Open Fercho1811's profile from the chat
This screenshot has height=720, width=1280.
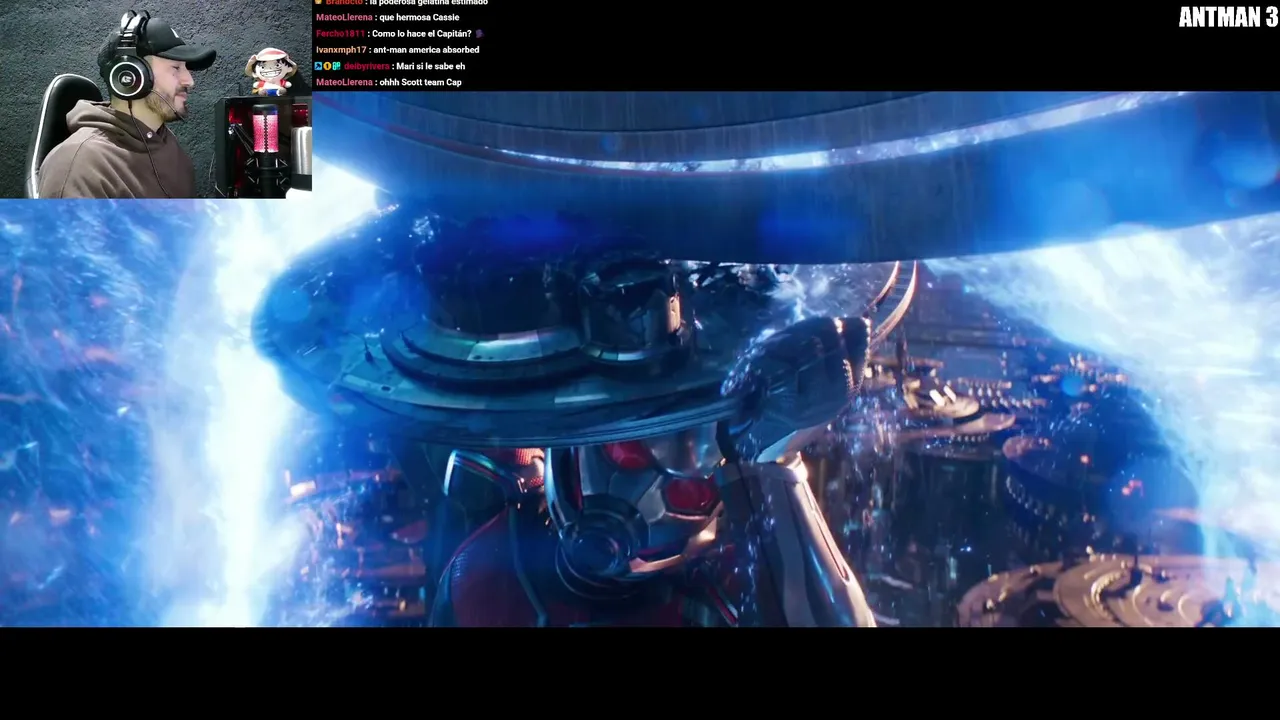(x=340, y=34)
